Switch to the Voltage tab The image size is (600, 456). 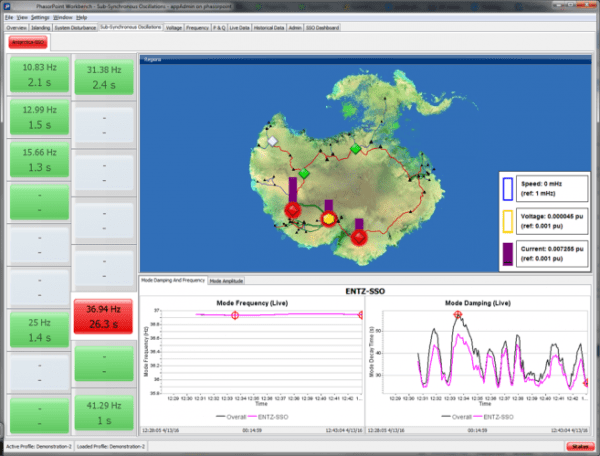[174, 28]
